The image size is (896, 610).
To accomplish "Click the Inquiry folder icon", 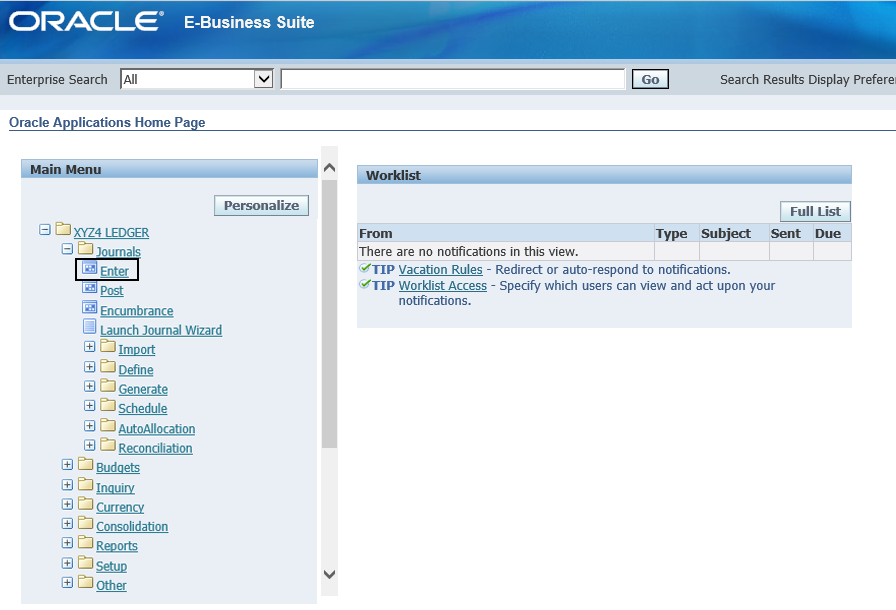I will 86,484.
